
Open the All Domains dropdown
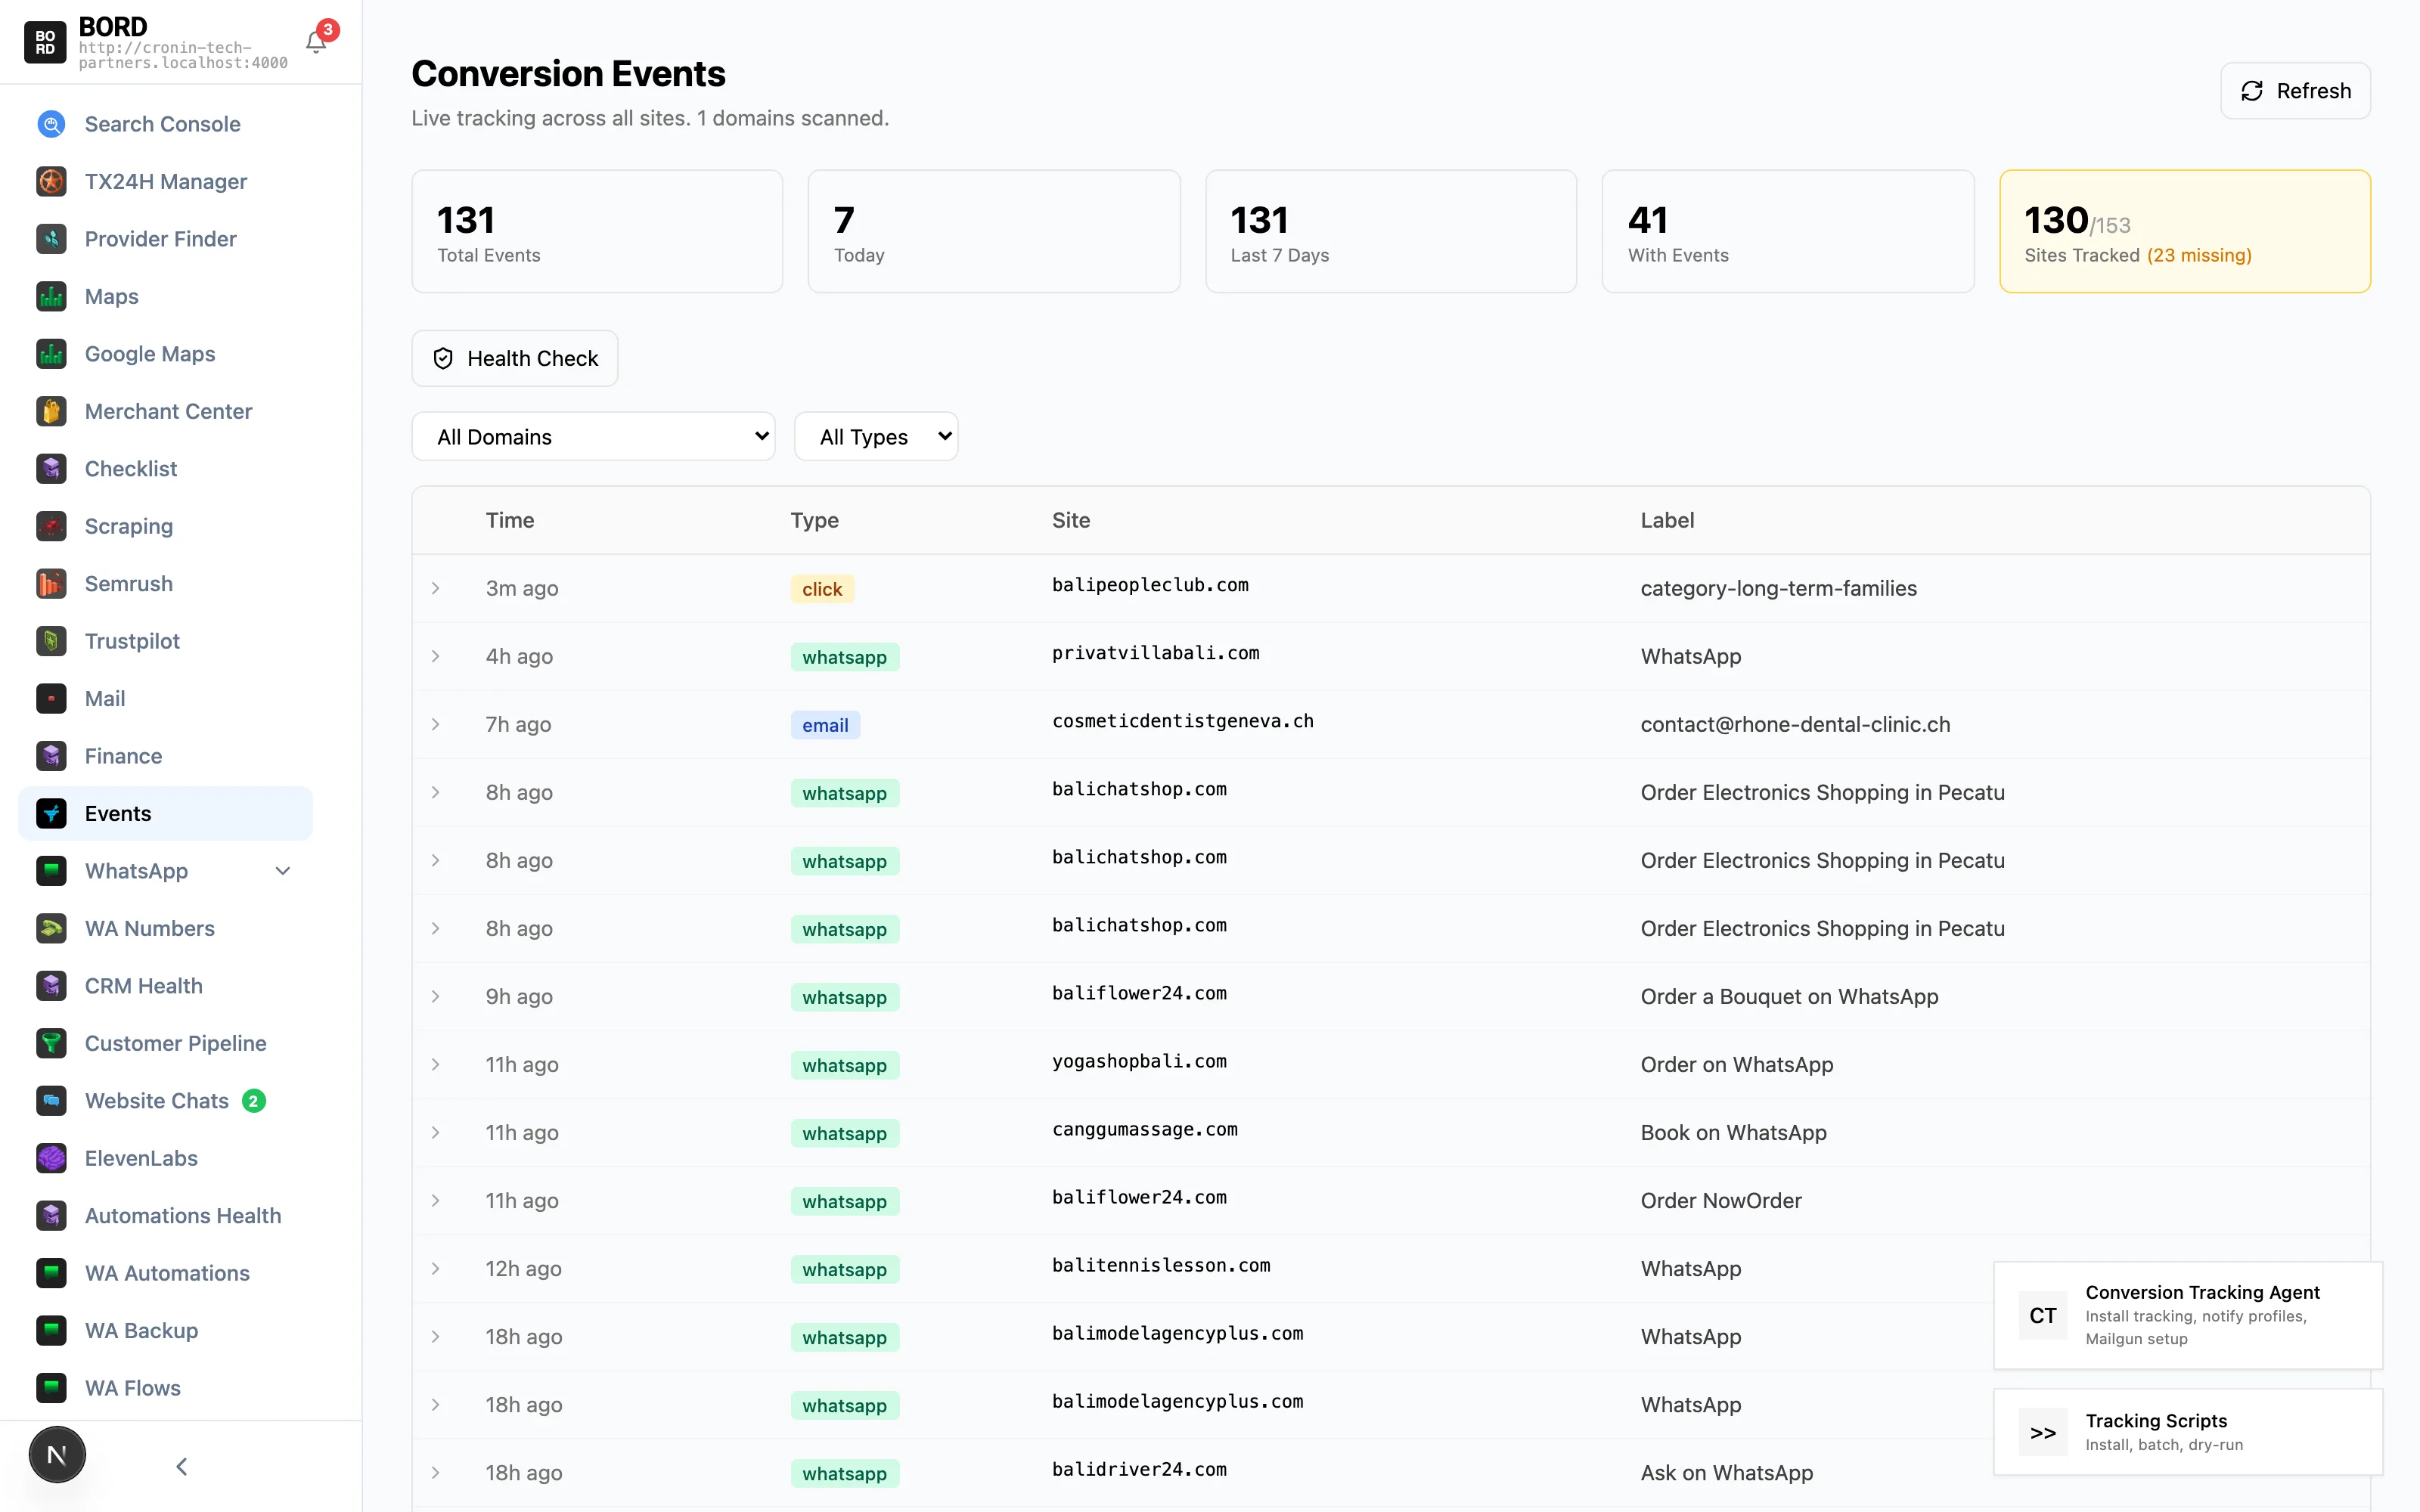point(593,436)
